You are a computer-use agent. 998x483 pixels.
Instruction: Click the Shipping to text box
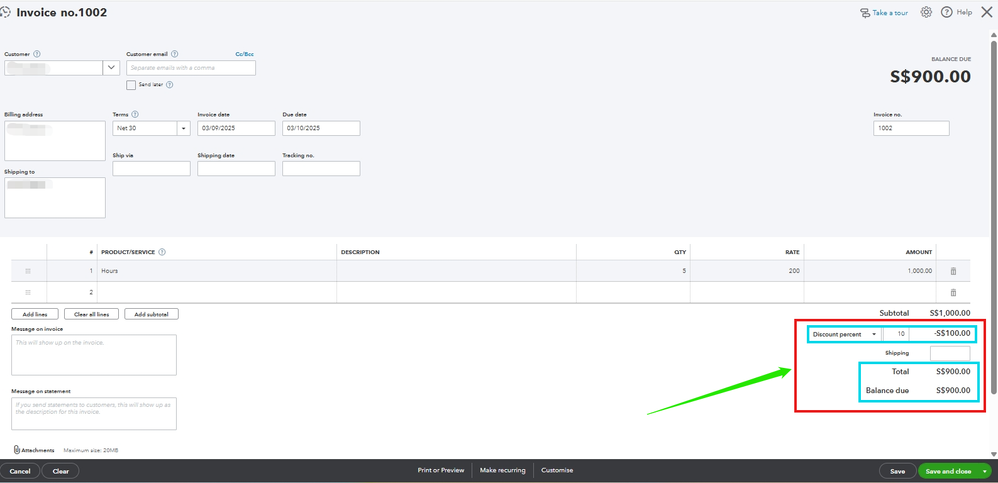point(55,197)
